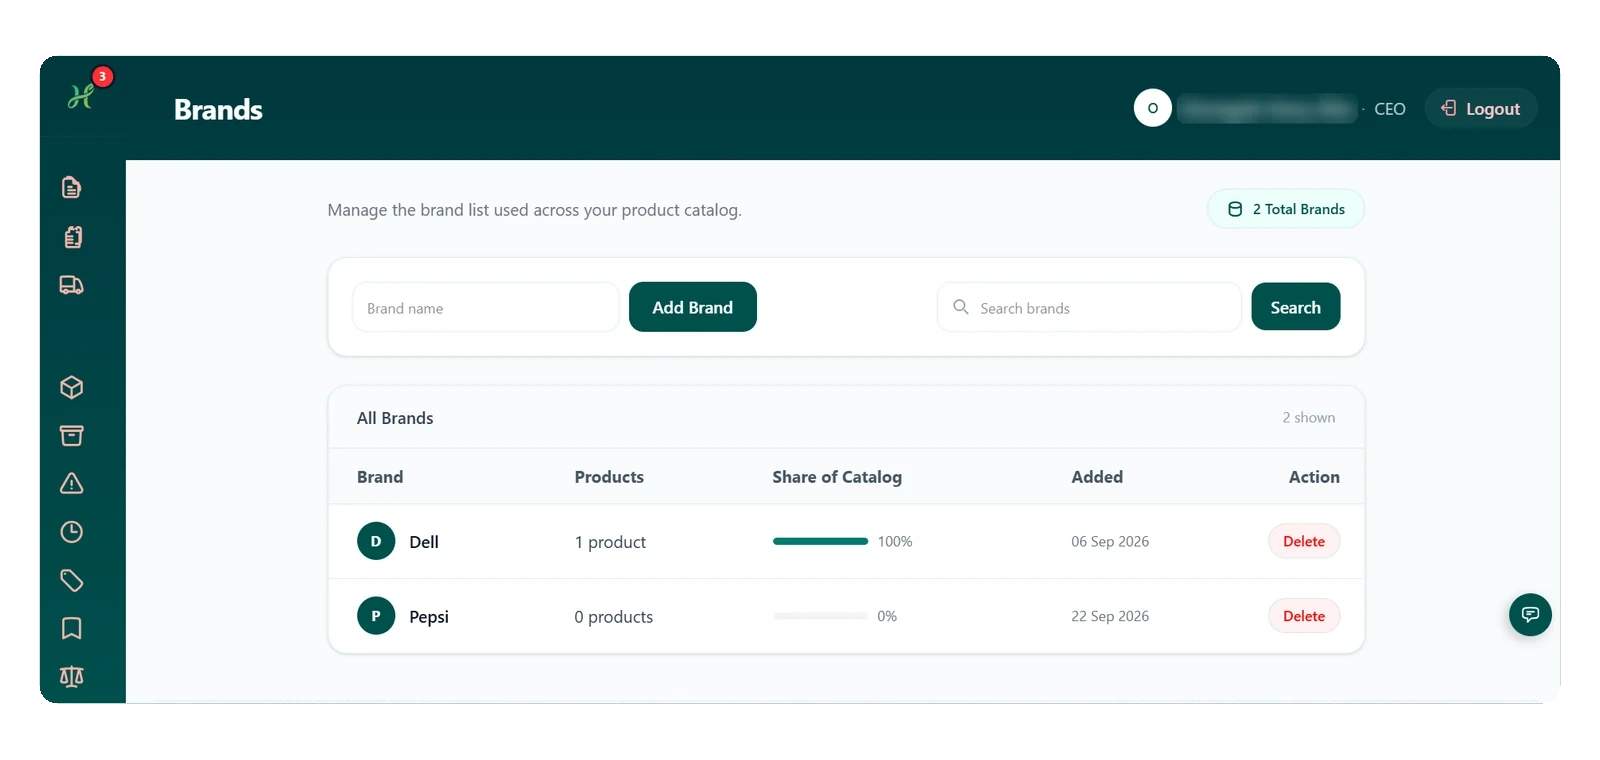The image size is (1600, 760).
Task: Click the Search button
Action: tap(1295, 307)
